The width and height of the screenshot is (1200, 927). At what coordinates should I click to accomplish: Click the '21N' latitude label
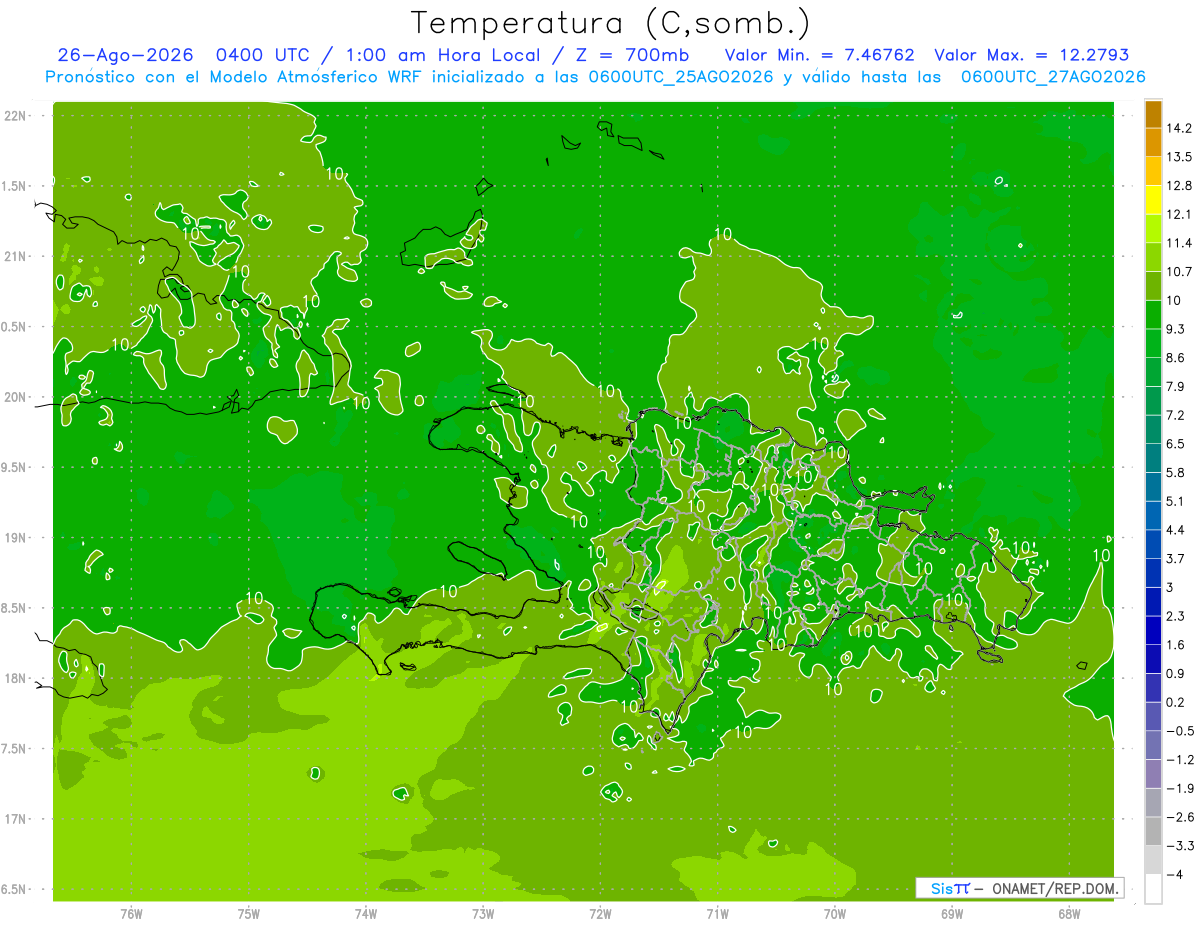14,256
